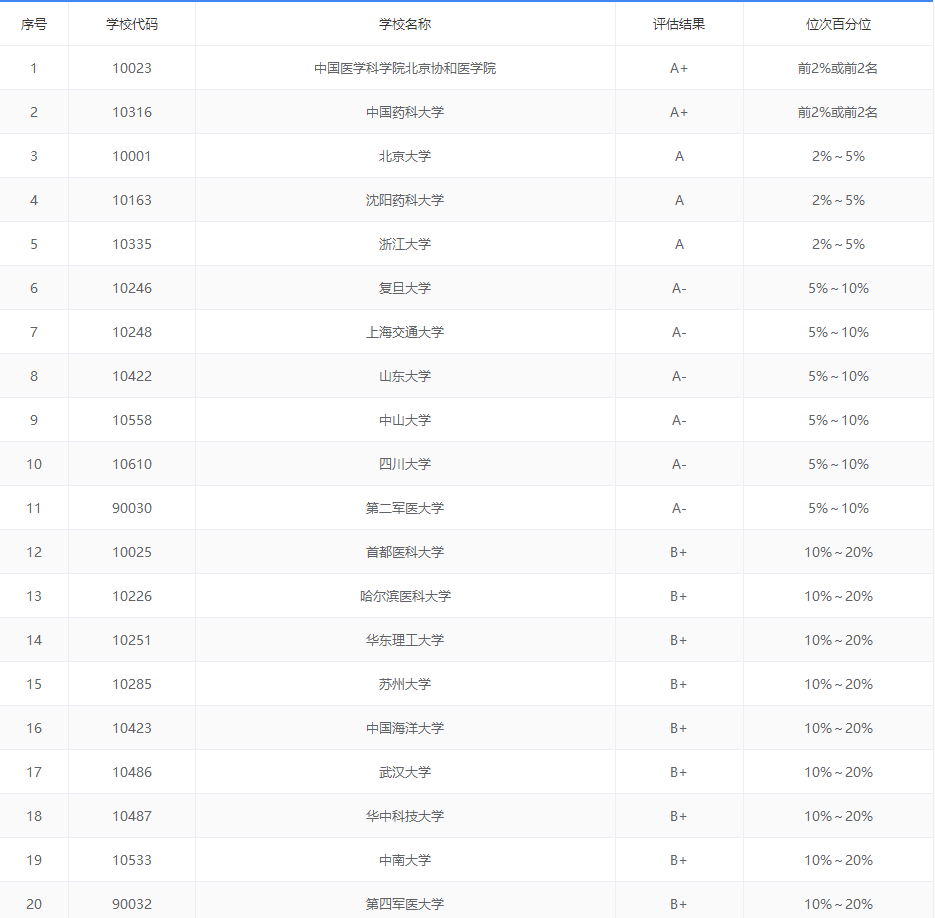
Task: Select school code 10025
Action: pyautogui.click(x=132, y=552)
